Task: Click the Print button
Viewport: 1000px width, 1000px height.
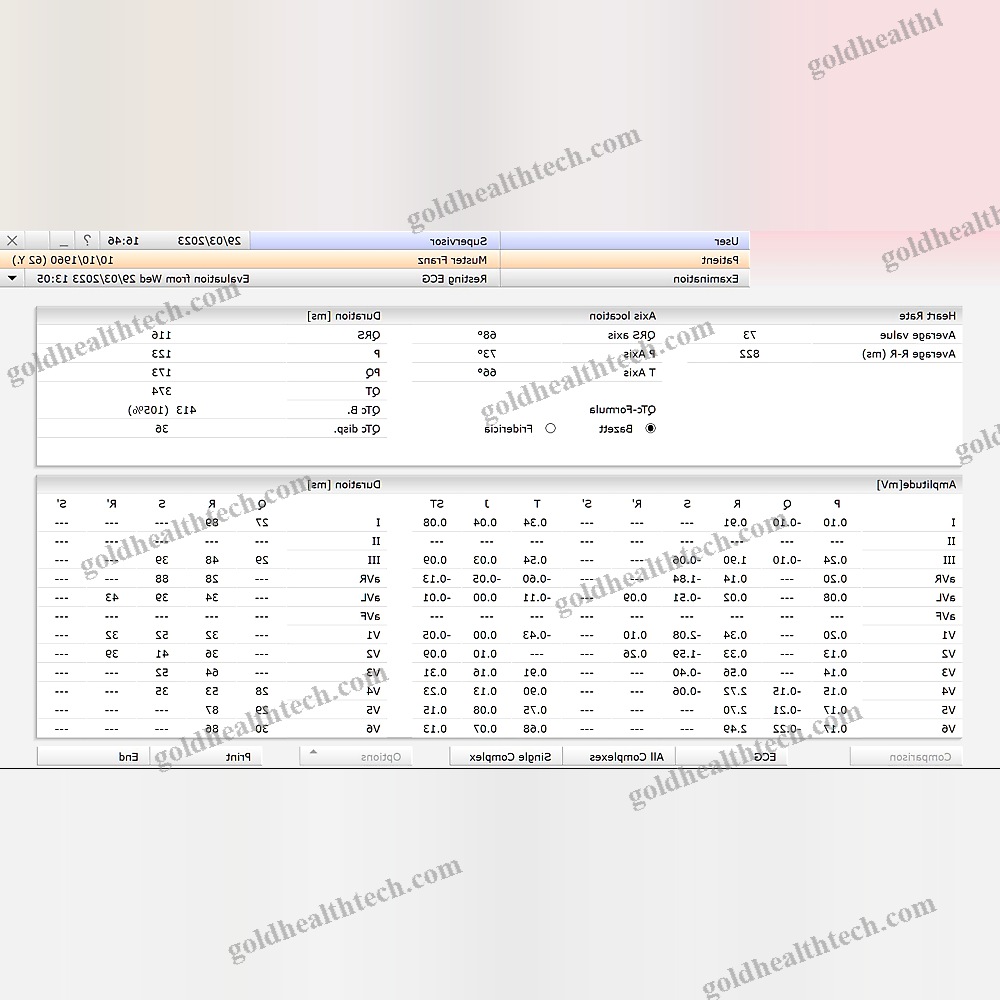Action: tap(206, 757)
